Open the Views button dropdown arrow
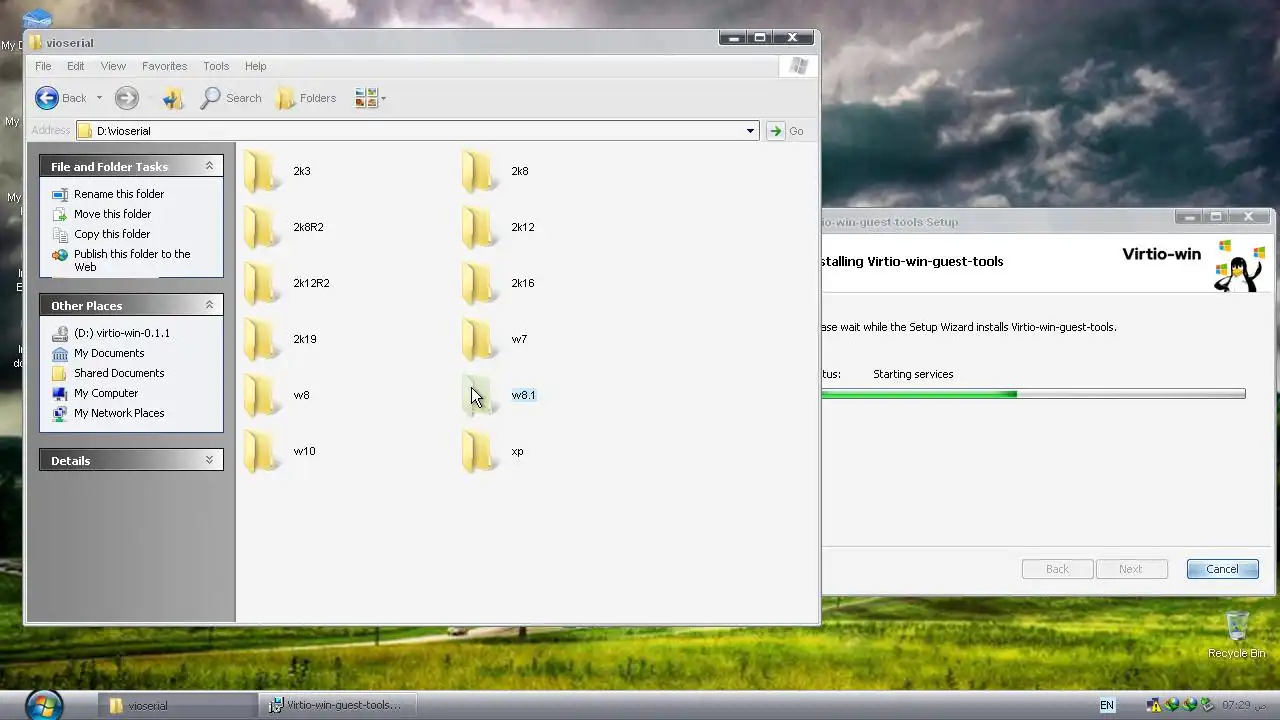Image resolution: width=1280 pixels, height=720 pixels. click(383, 98)
